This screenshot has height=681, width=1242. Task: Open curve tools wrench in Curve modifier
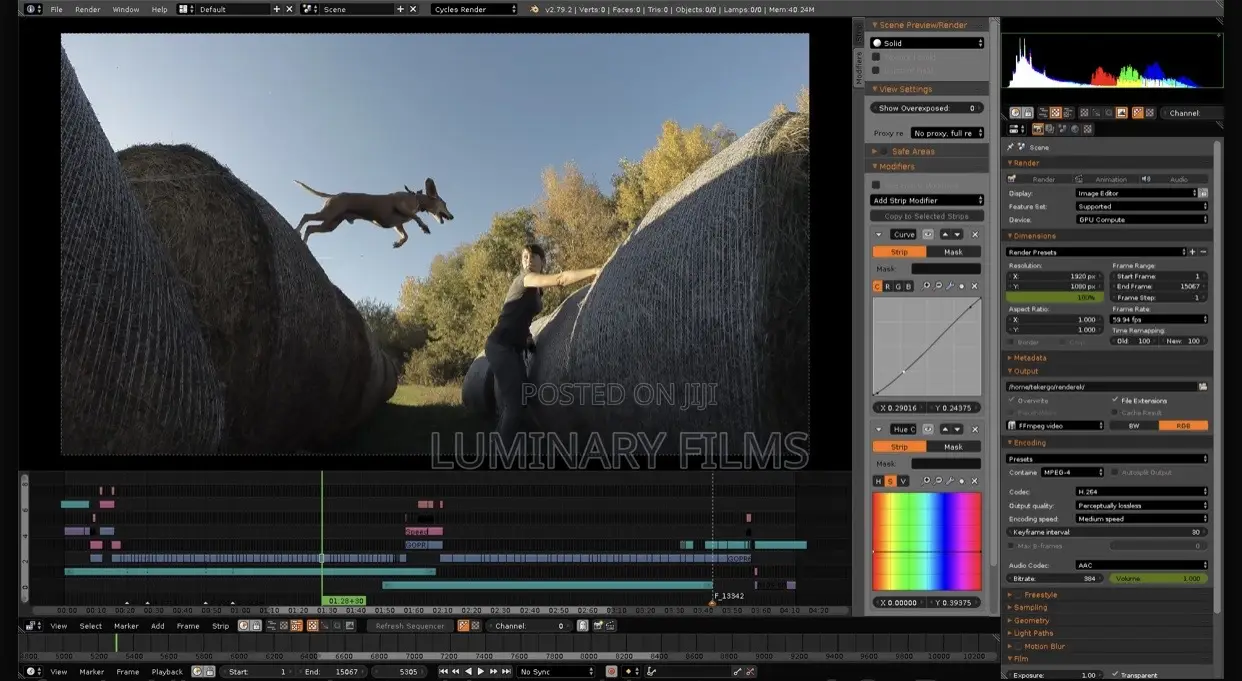point(949,286)
